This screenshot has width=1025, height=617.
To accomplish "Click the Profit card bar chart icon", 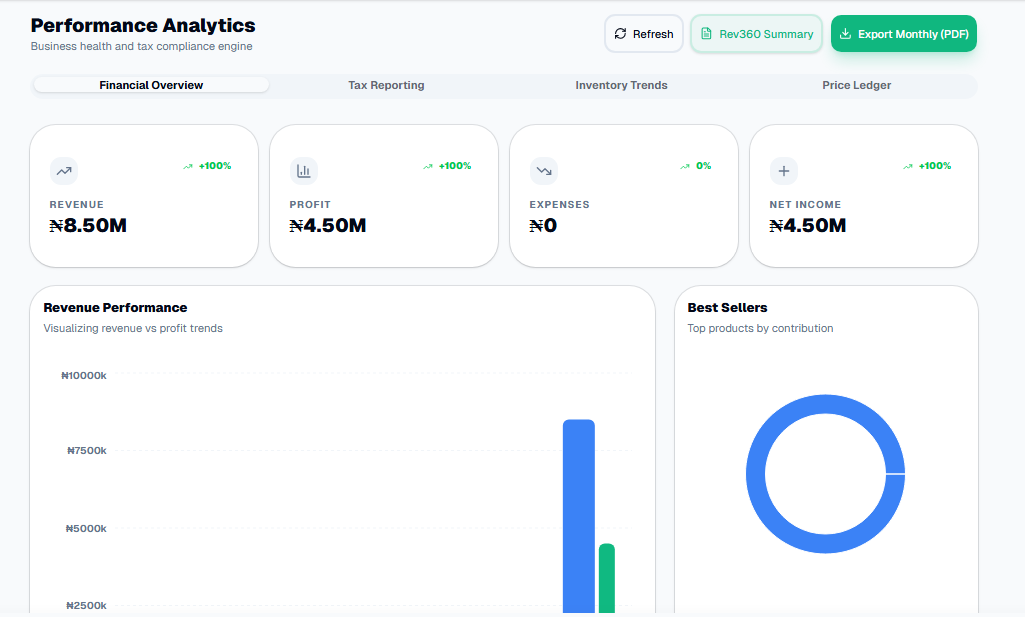I will [304, 171].
